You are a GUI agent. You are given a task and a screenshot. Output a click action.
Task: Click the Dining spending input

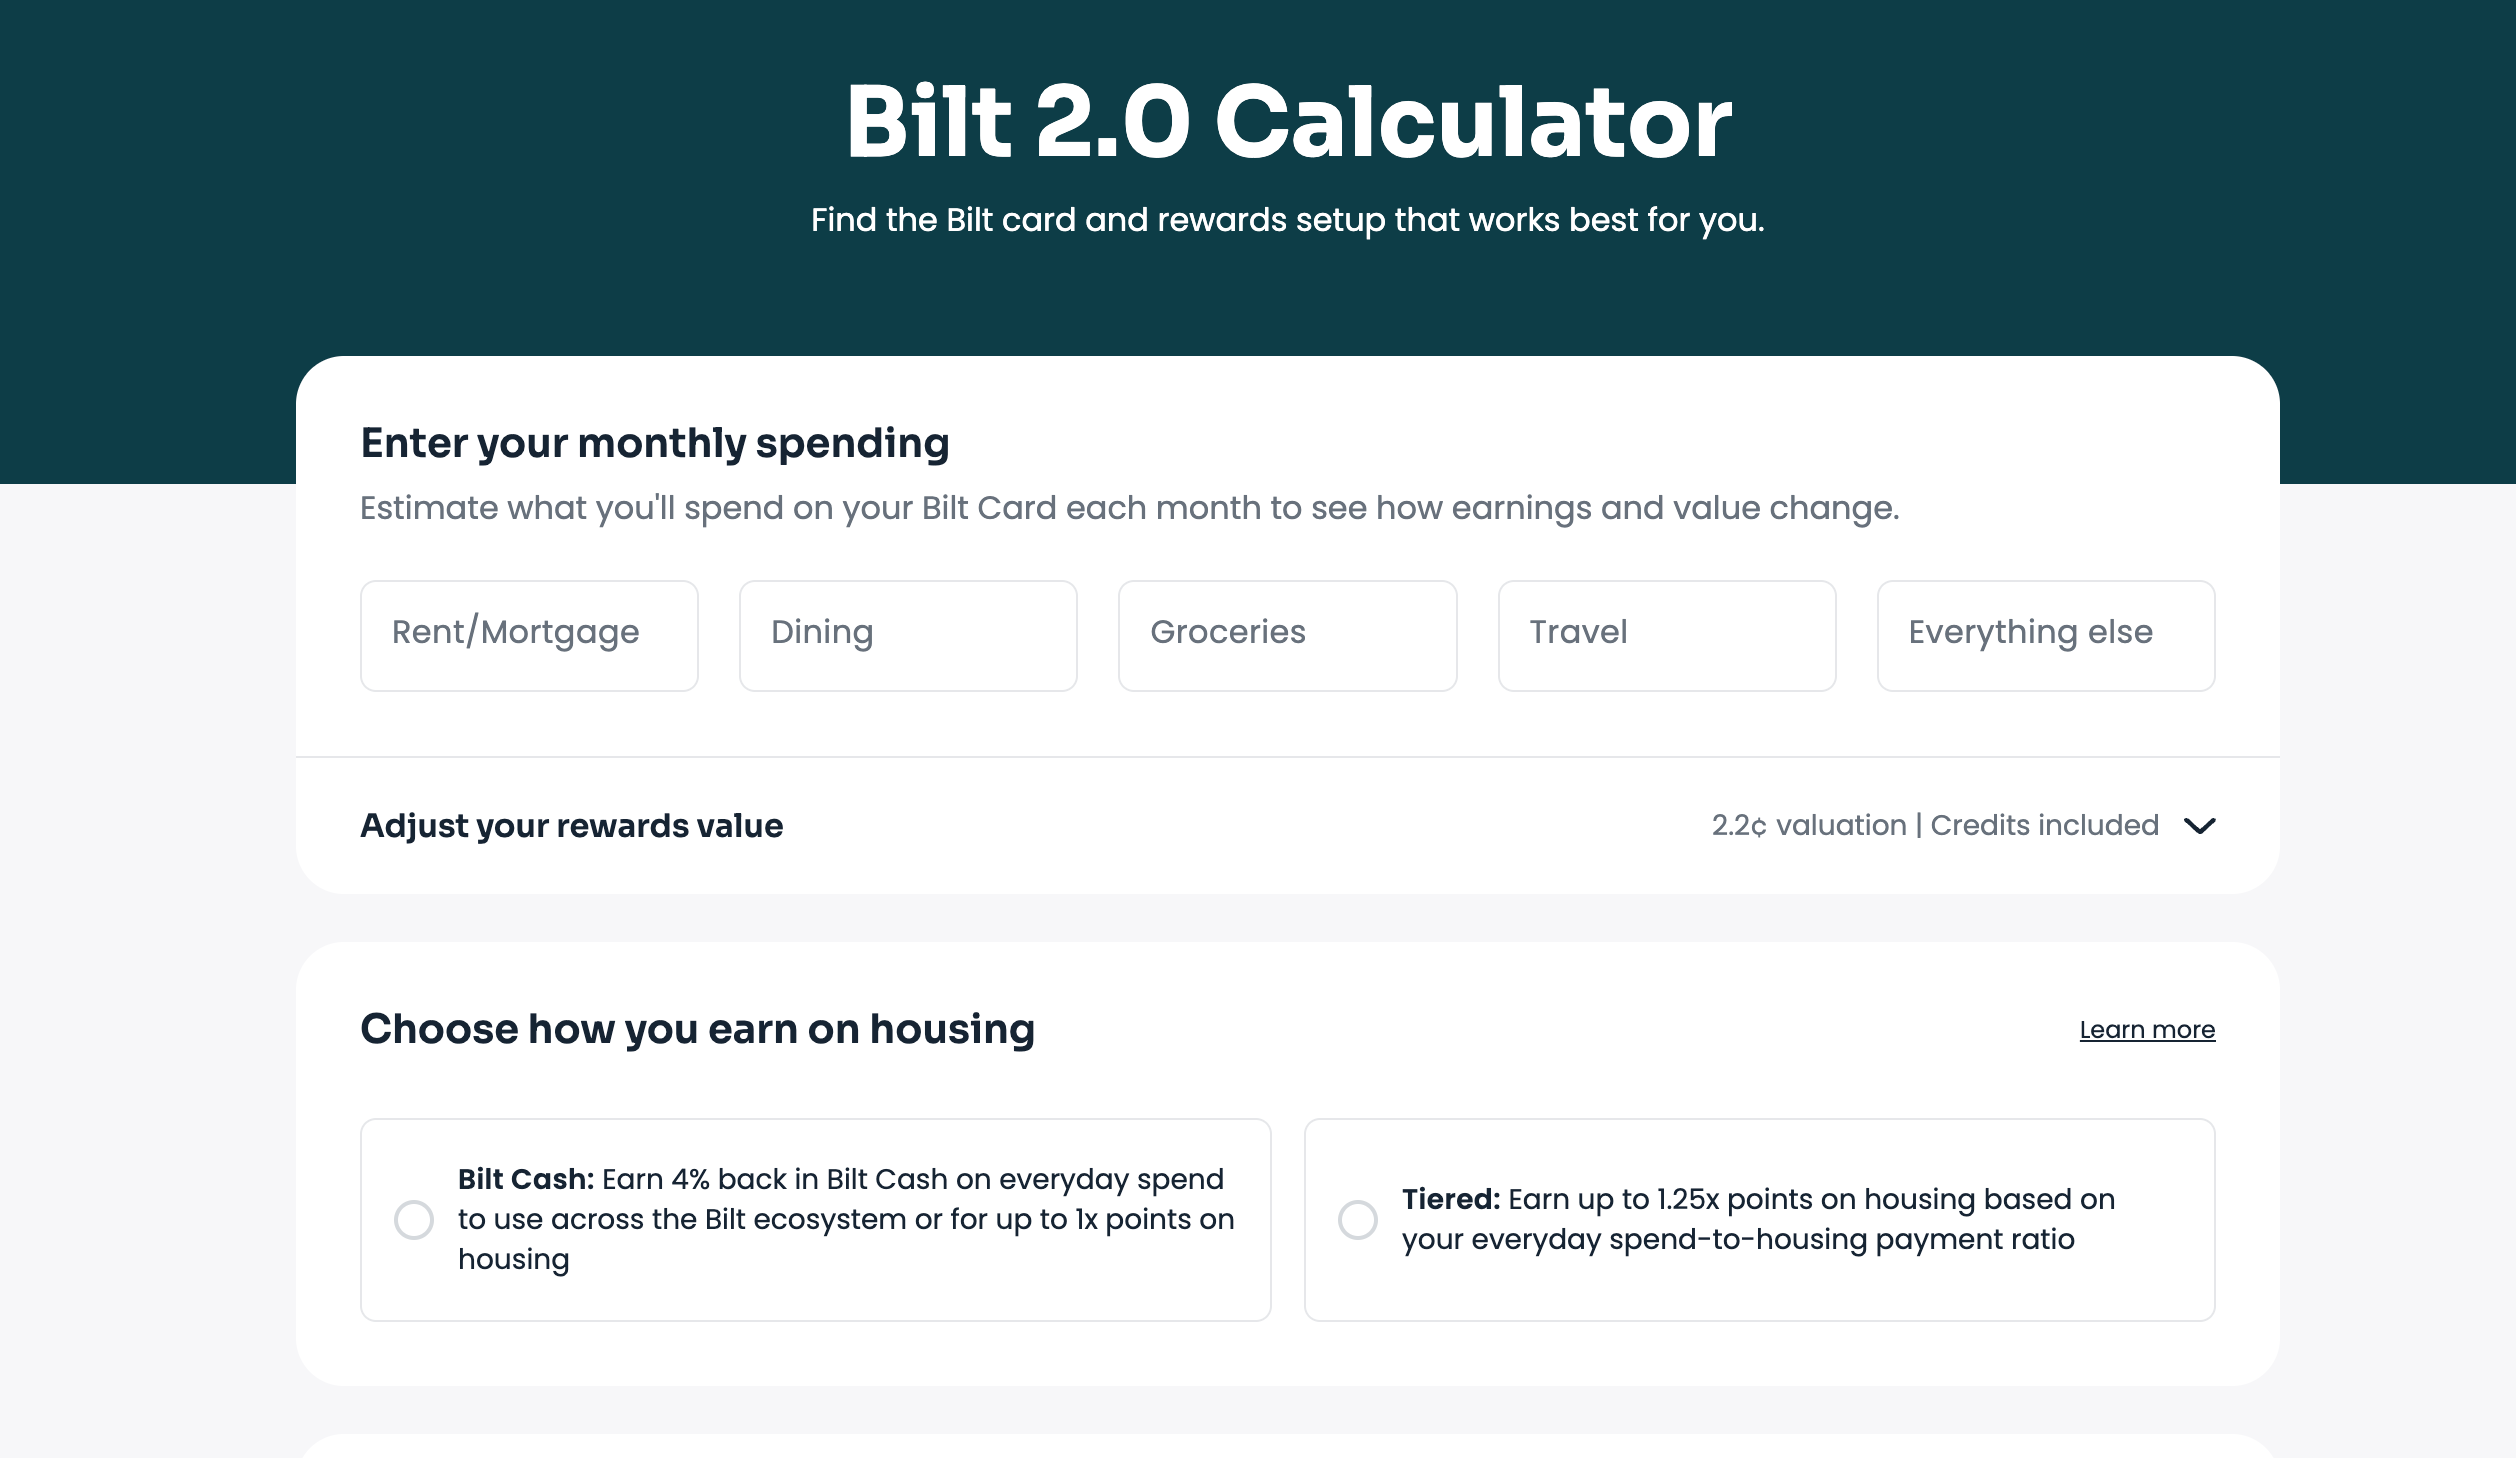coord(907,635)
